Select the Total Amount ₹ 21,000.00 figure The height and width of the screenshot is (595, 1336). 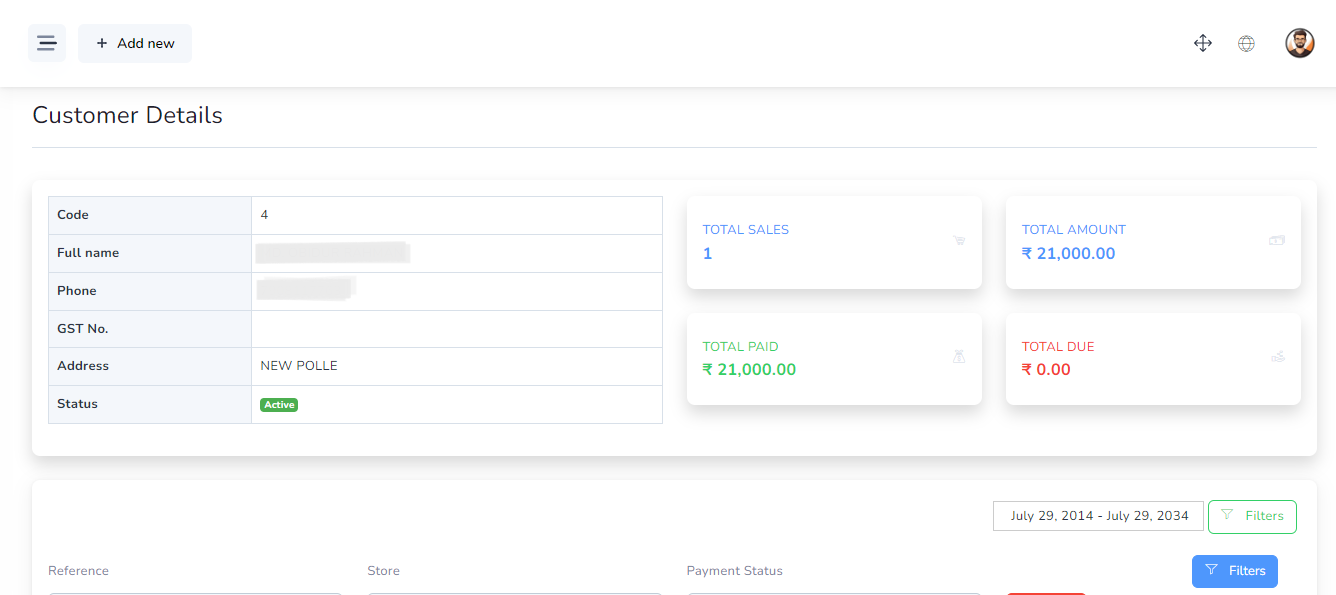[x=1068, y=254]
